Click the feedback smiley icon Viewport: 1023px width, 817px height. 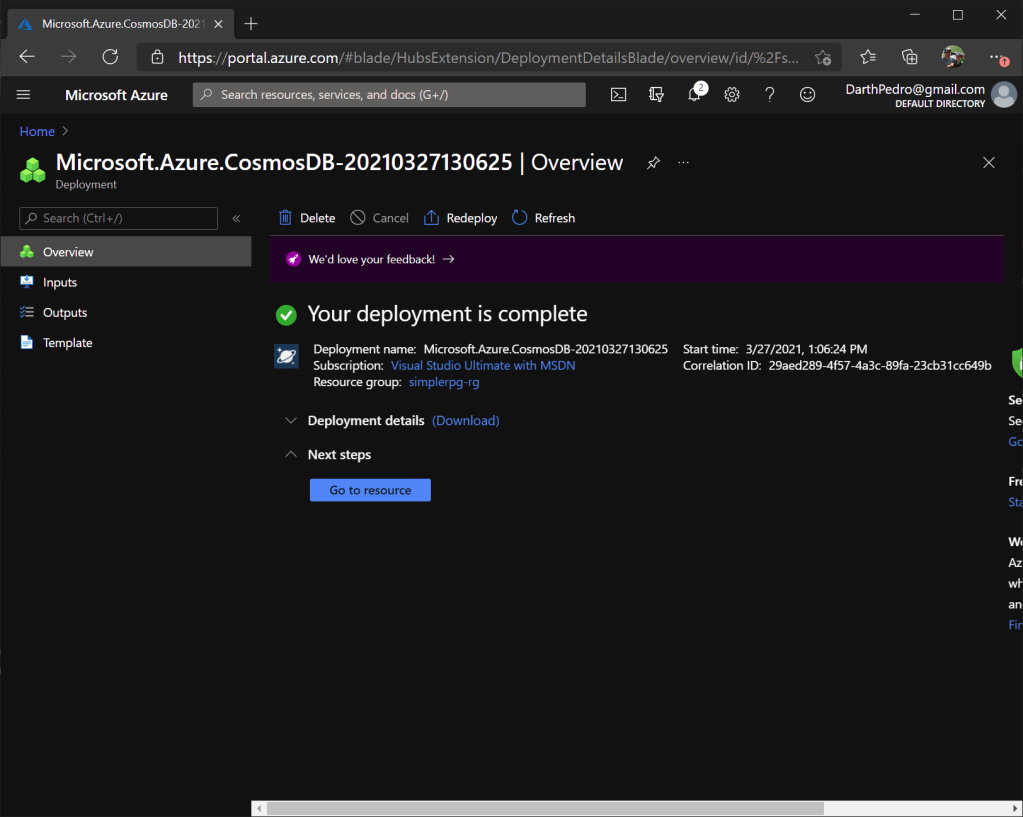(x=807, y=95)
